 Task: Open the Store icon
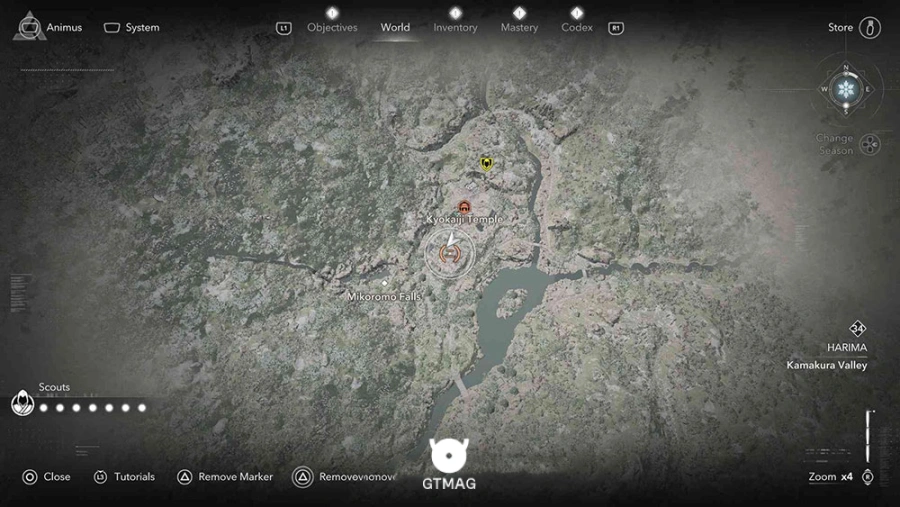(x=870, y=28)
